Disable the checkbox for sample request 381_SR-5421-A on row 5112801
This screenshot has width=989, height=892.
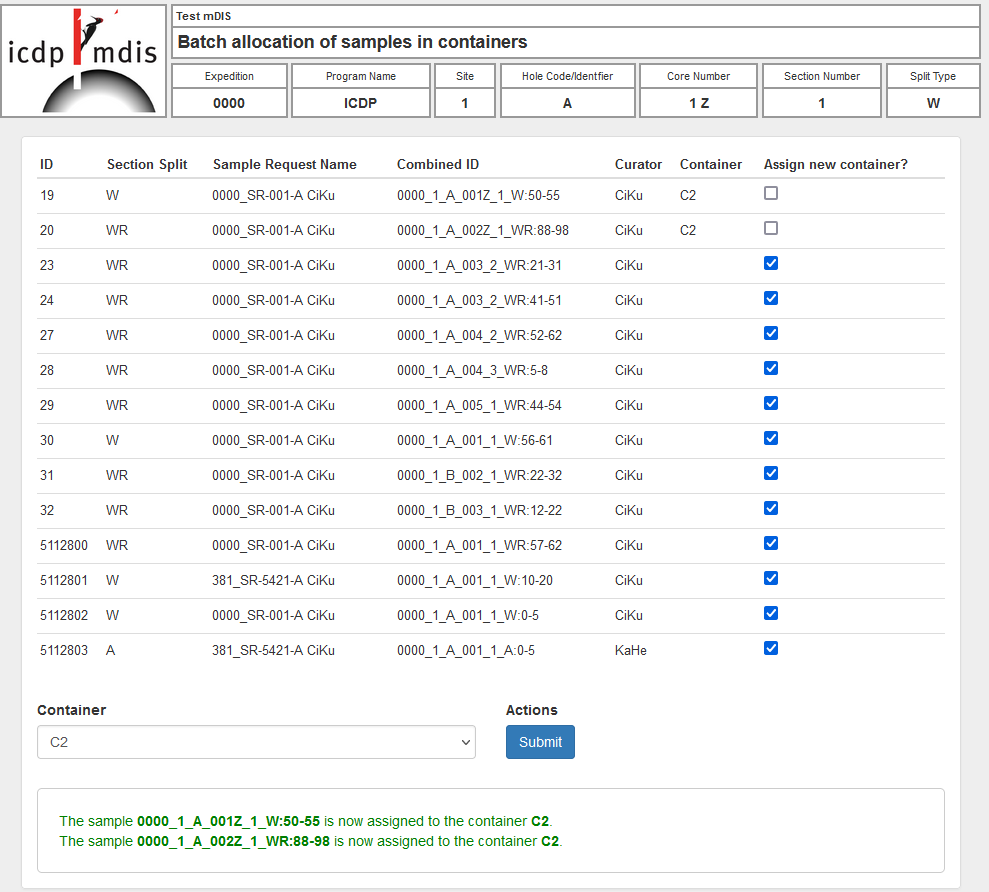coord(770,578)
